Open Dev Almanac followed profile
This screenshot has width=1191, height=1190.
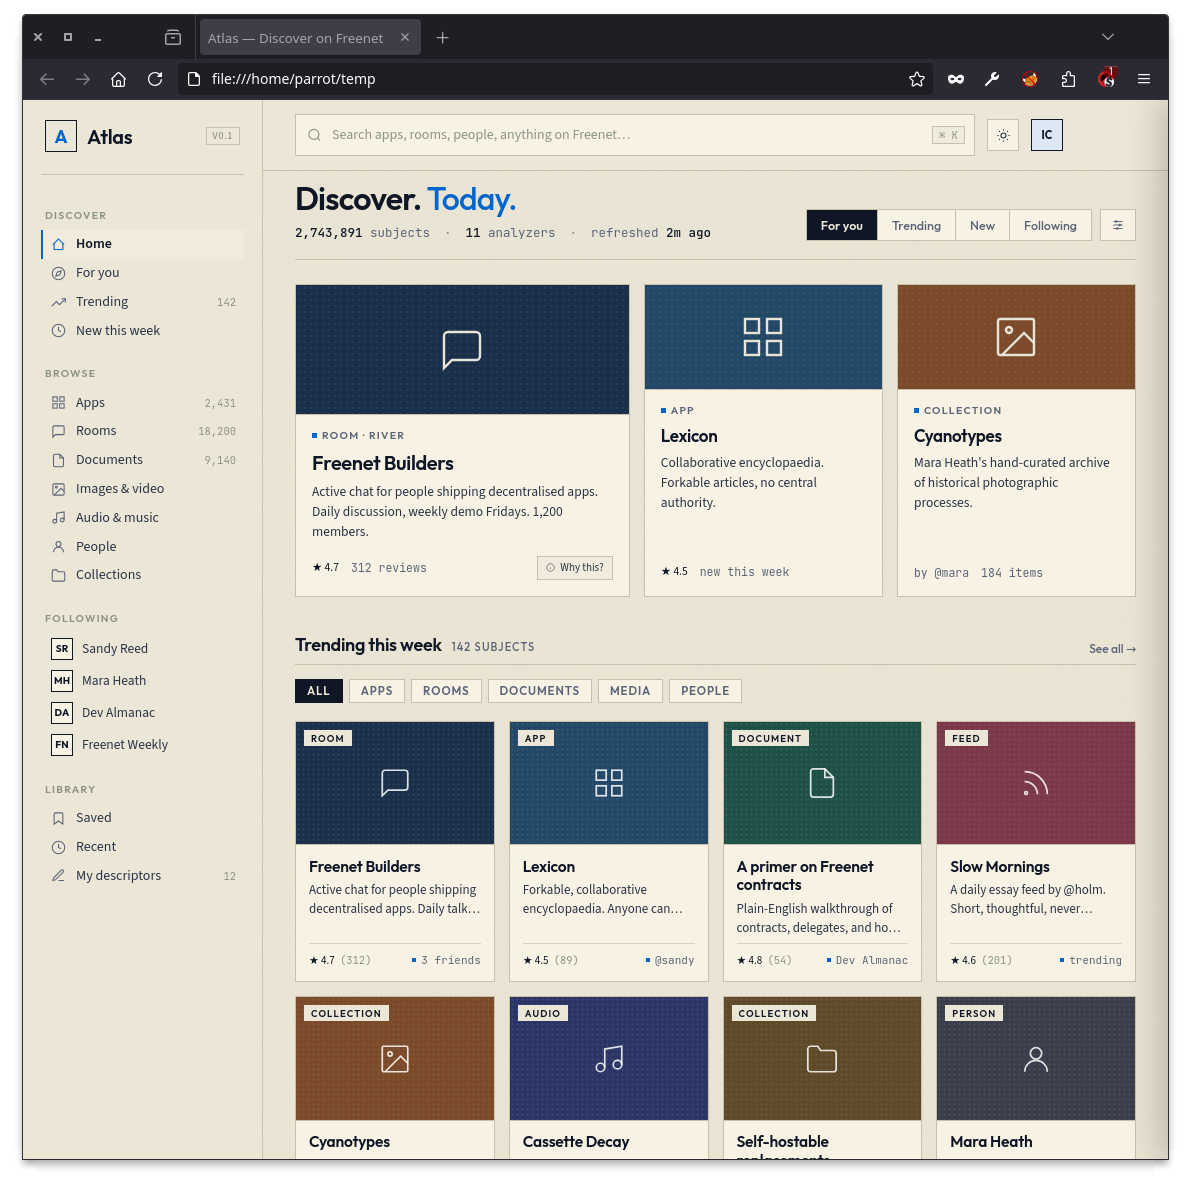[x=143, y=712]
